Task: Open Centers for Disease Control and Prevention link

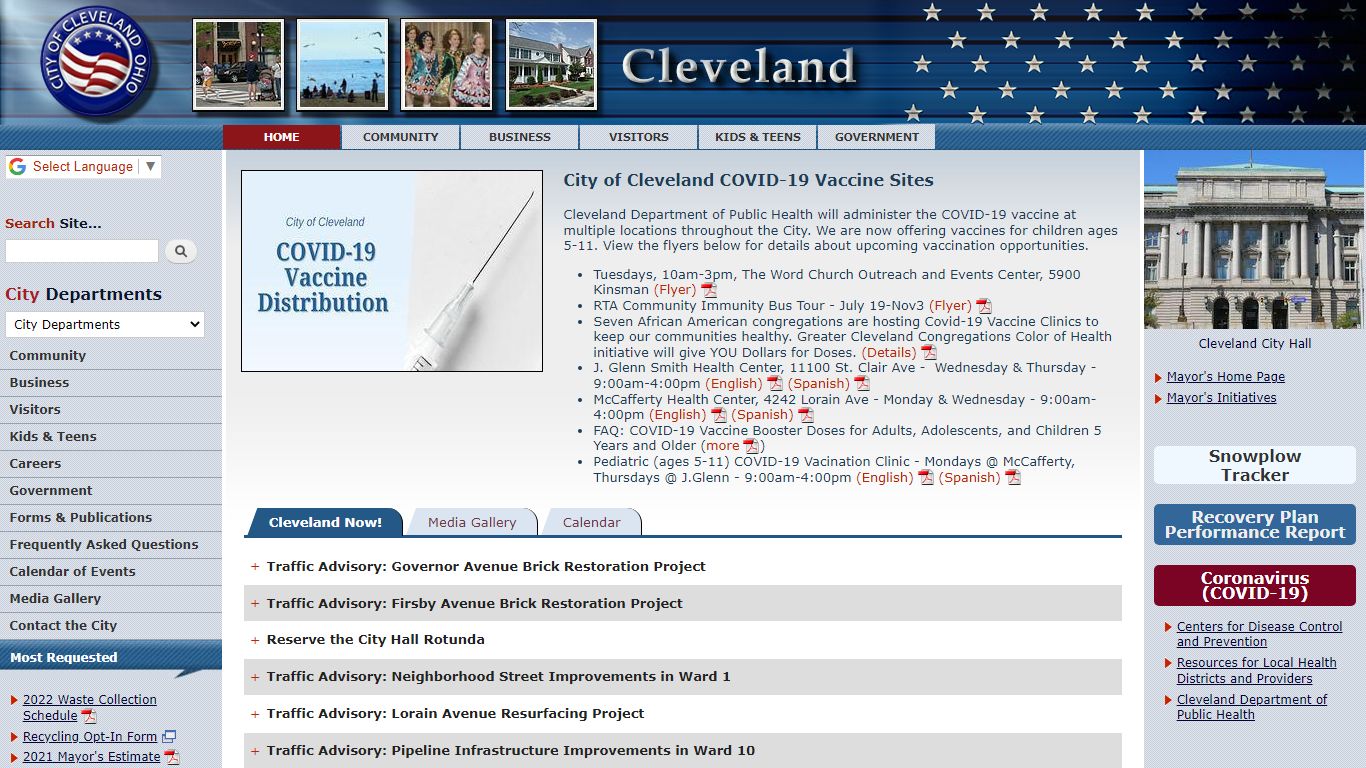Action: pyautogui.click(x=1260, y=634)
